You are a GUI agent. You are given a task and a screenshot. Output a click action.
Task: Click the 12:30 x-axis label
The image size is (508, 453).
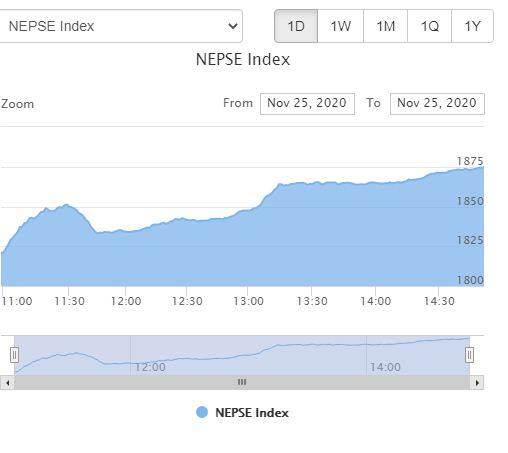click(x=187, y=301)
